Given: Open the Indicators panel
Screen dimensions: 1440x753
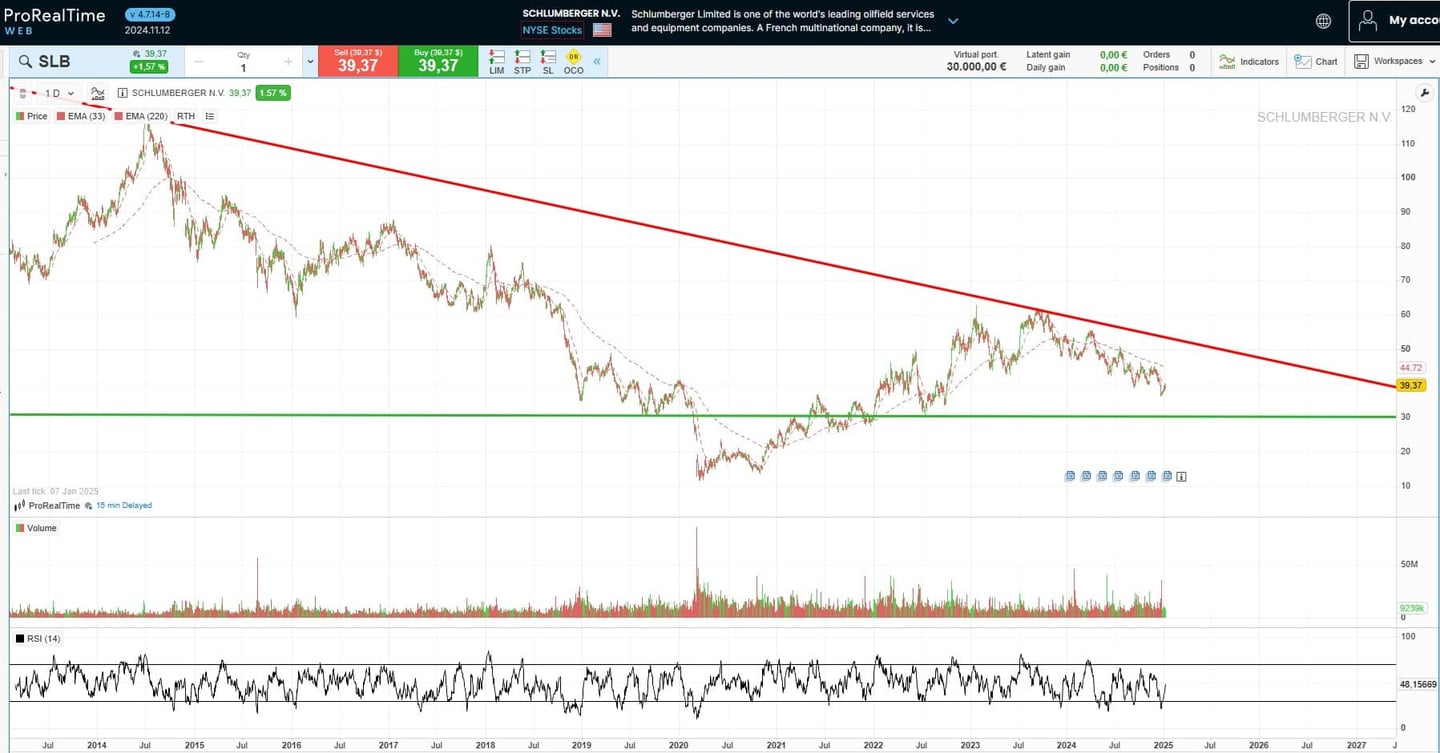Looking at the screenshot, I should click(x=1247, y=61).
